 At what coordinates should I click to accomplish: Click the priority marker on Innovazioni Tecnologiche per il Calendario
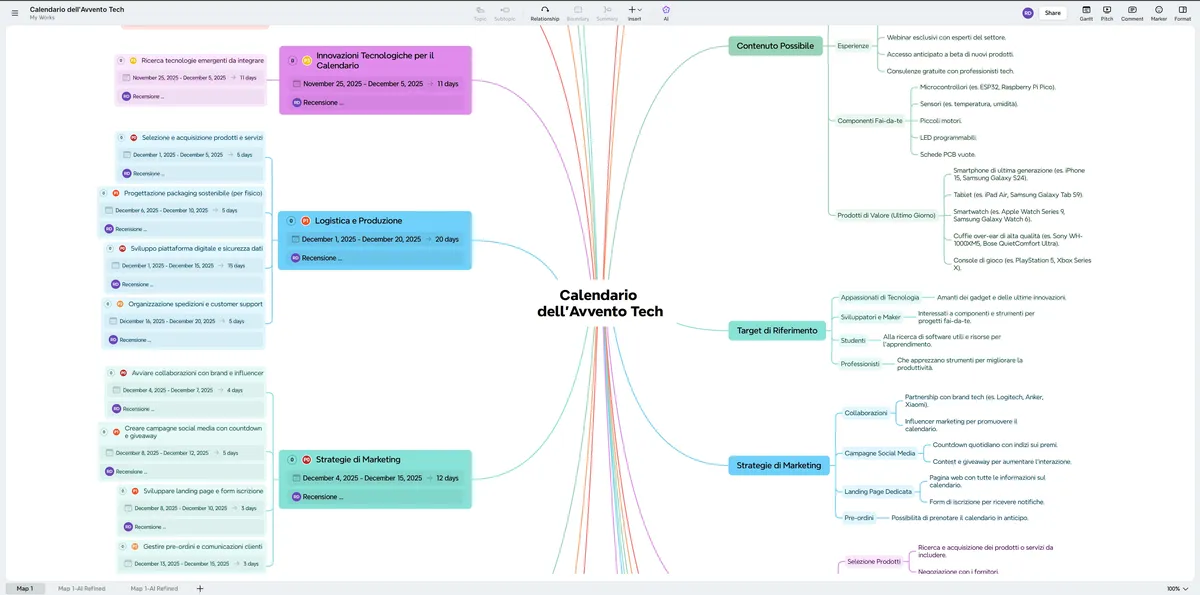pyautogui.click(x=307, y=61)
